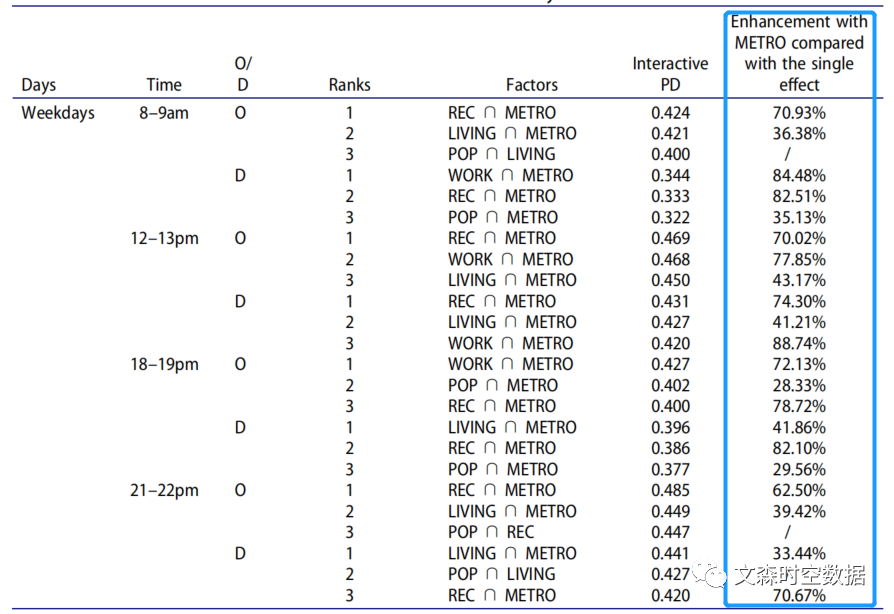Select the enhancement value 41.21%
This screenshot has height=614, width=894.
[799, 322]
